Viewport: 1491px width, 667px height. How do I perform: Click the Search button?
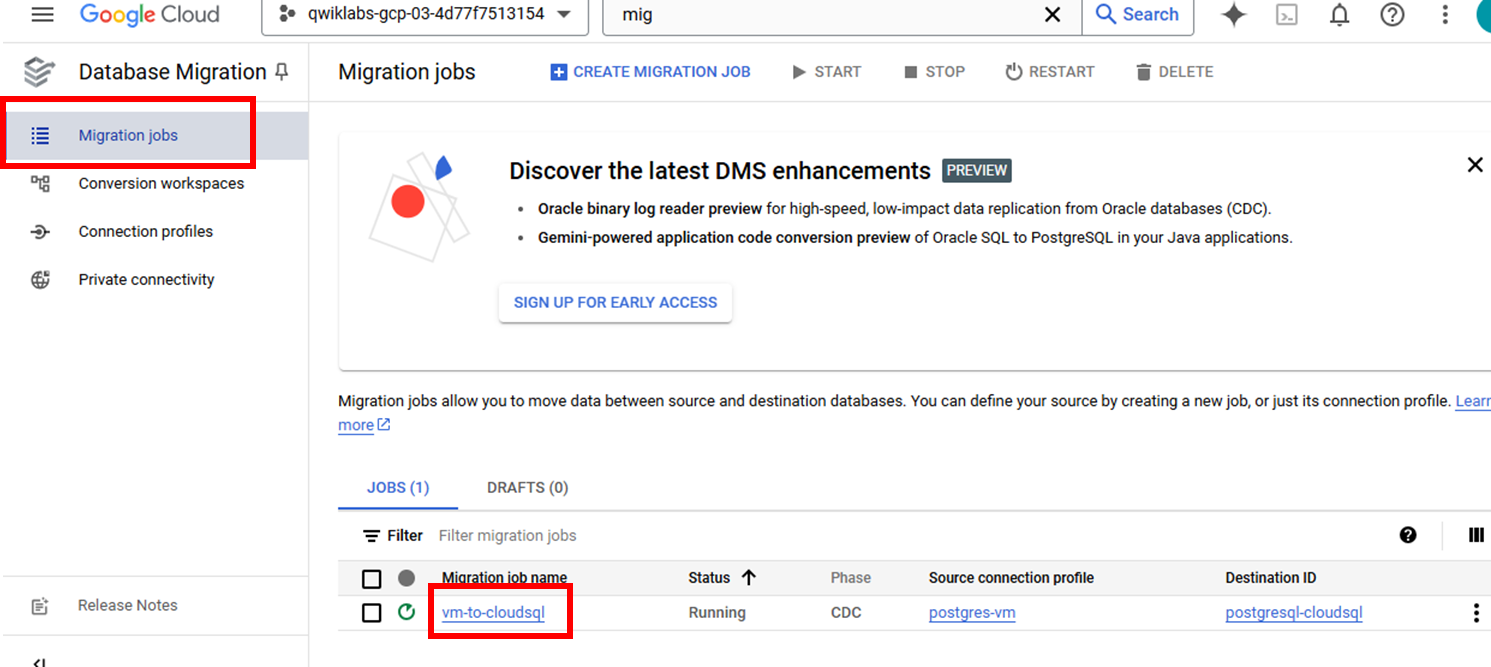1137,15
